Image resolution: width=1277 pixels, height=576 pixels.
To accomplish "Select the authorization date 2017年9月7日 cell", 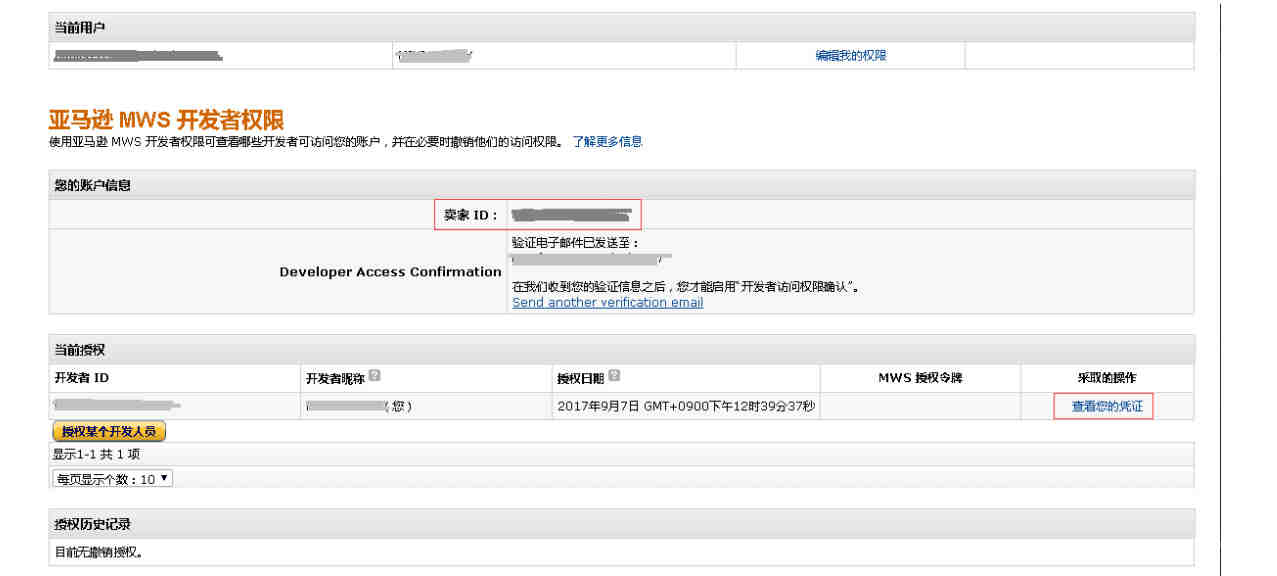I will coord(686,407).
